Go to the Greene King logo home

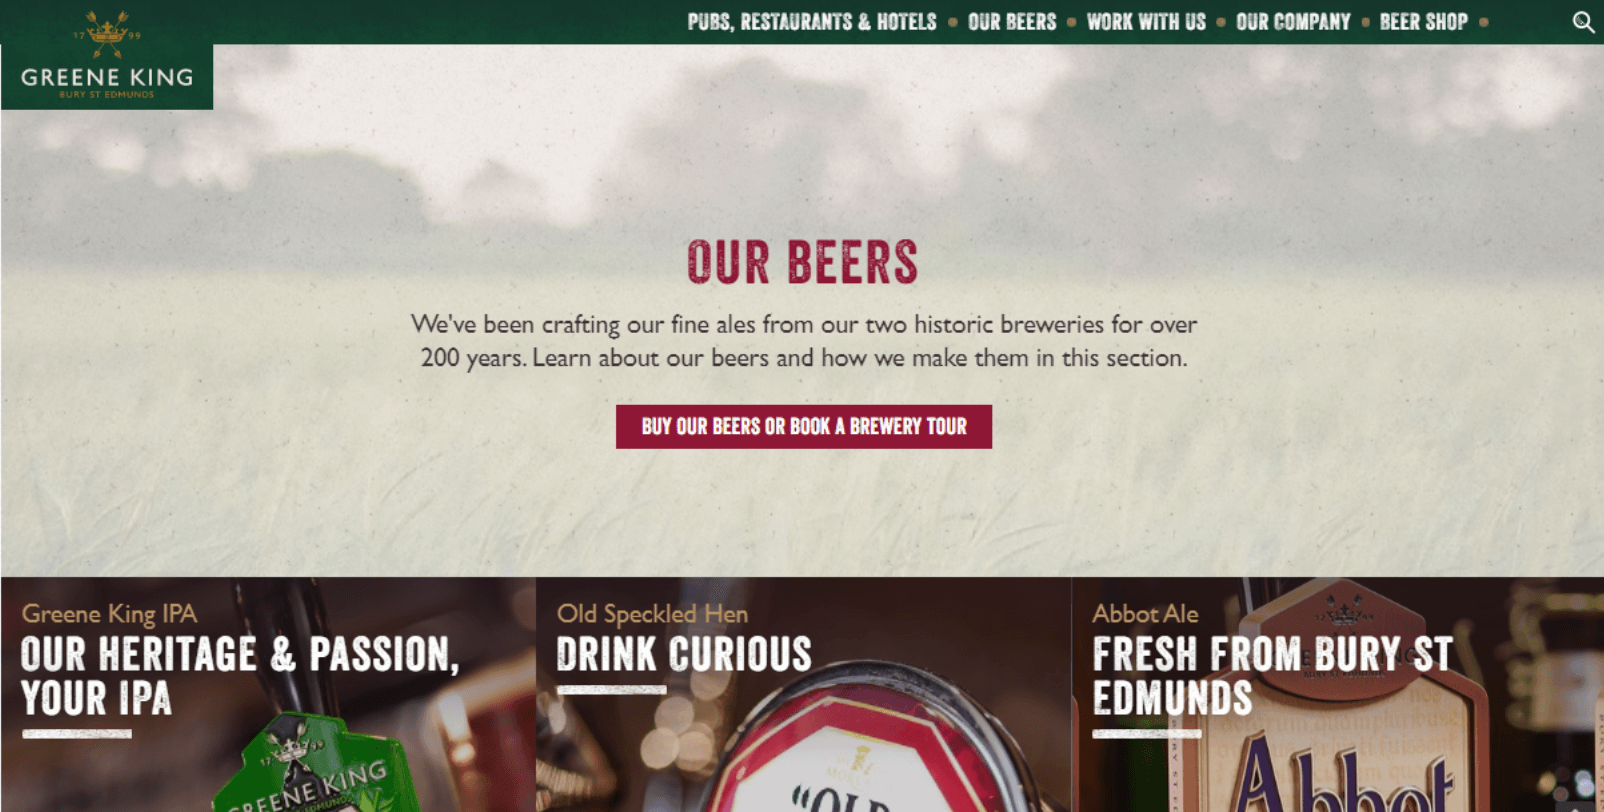(107, 55)
